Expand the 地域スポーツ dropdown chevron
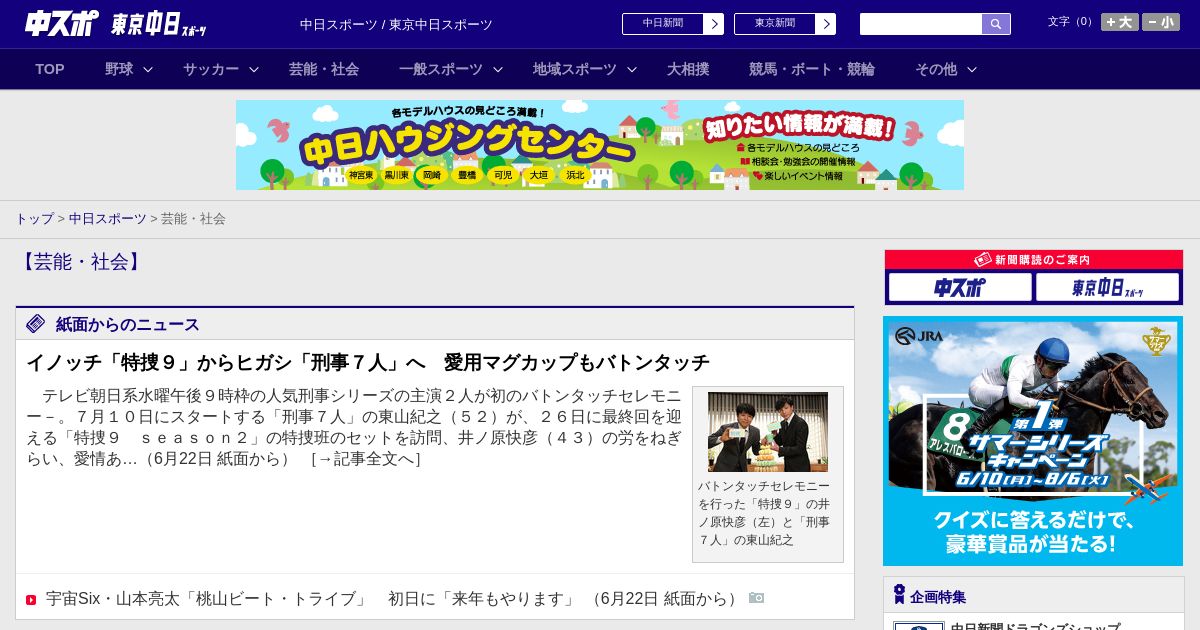 point(632,70)
